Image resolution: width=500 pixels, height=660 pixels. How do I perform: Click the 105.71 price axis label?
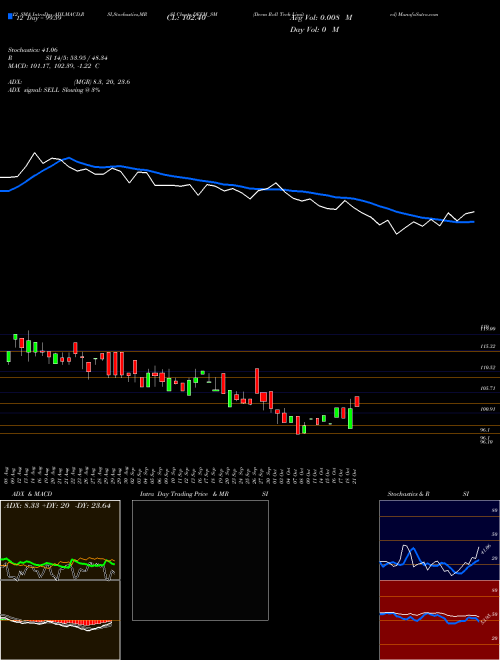(487, 388)
